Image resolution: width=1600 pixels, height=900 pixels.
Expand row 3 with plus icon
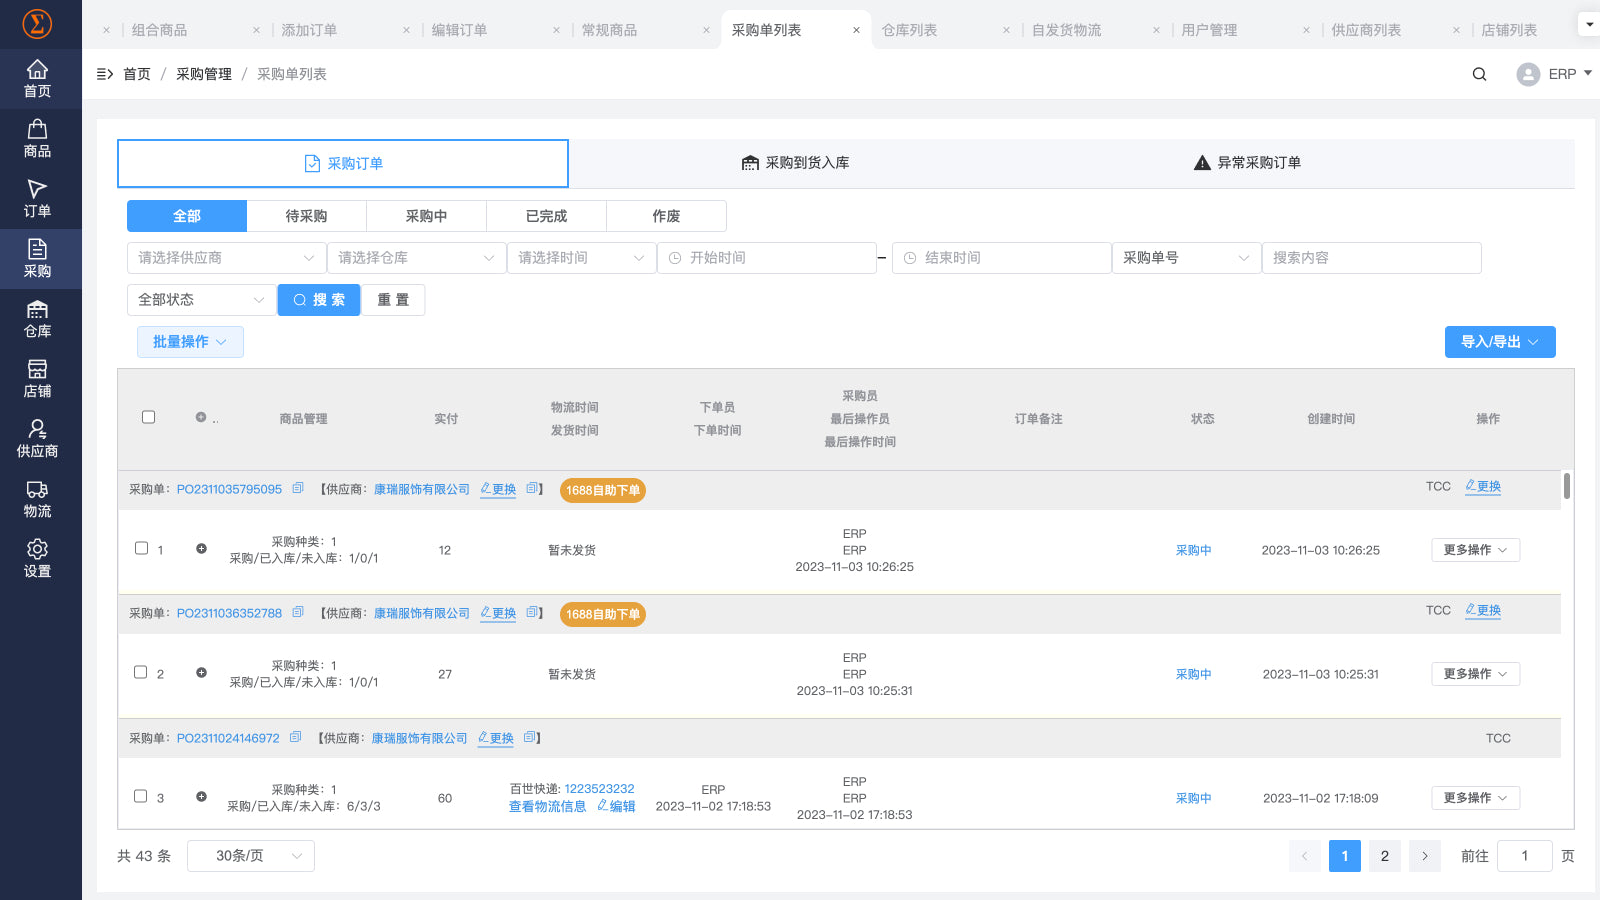click(201, 797)
